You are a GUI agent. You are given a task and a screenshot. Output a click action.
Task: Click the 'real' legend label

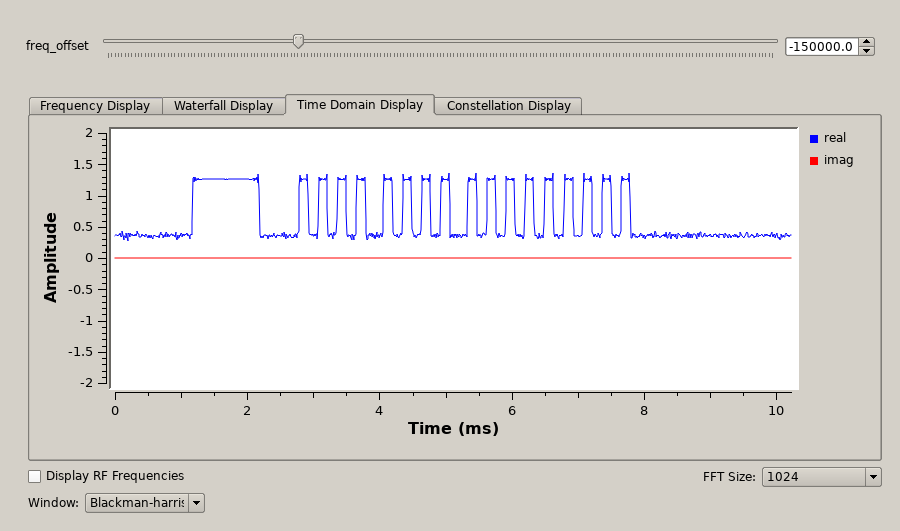tap(835, 138)
